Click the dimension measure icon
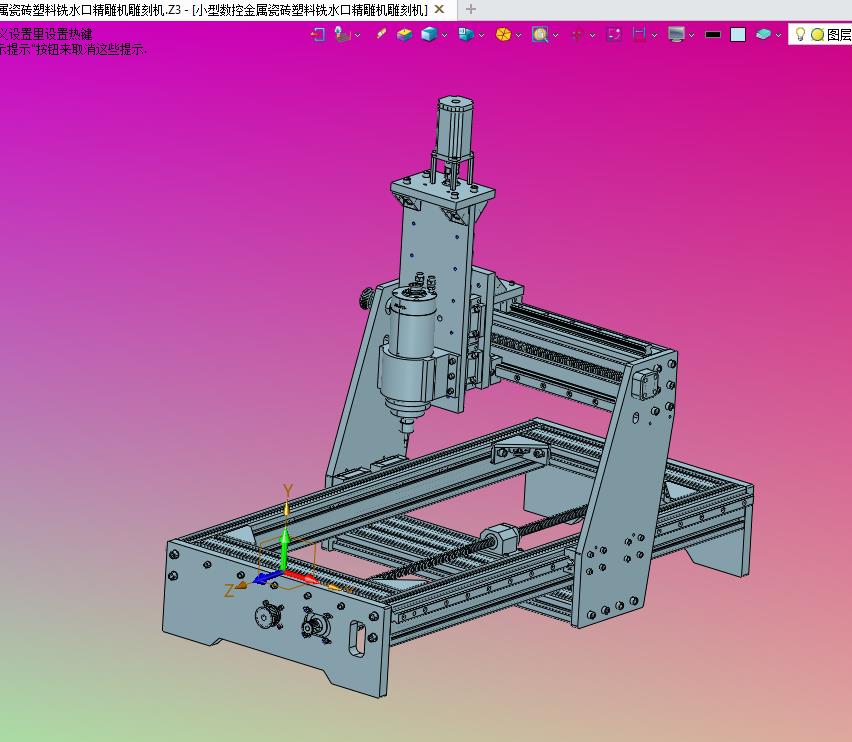852x742 pixels. (639, 35)
